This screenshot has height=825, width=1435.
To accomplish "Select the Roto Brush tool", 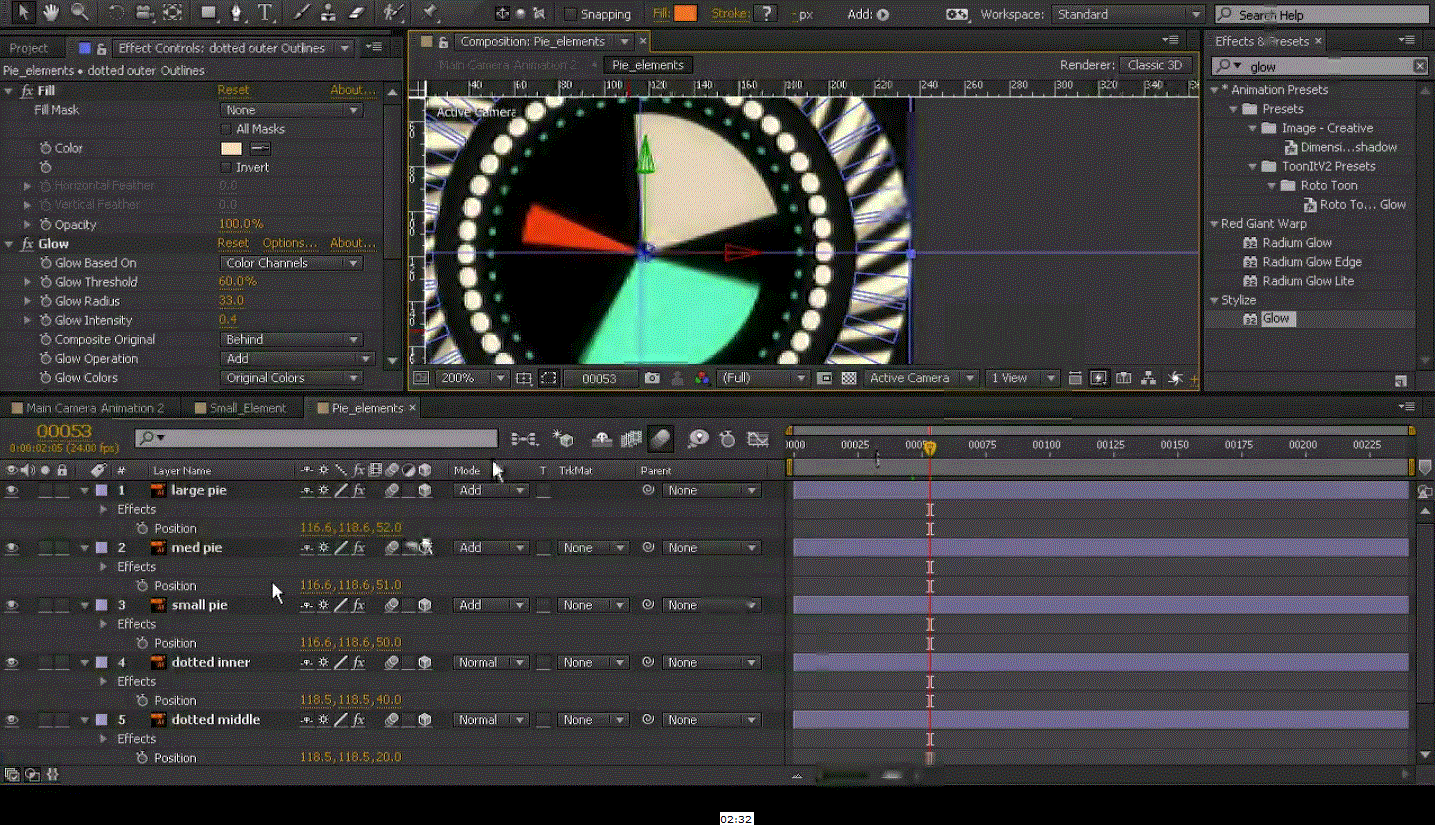I will (393, 13).
